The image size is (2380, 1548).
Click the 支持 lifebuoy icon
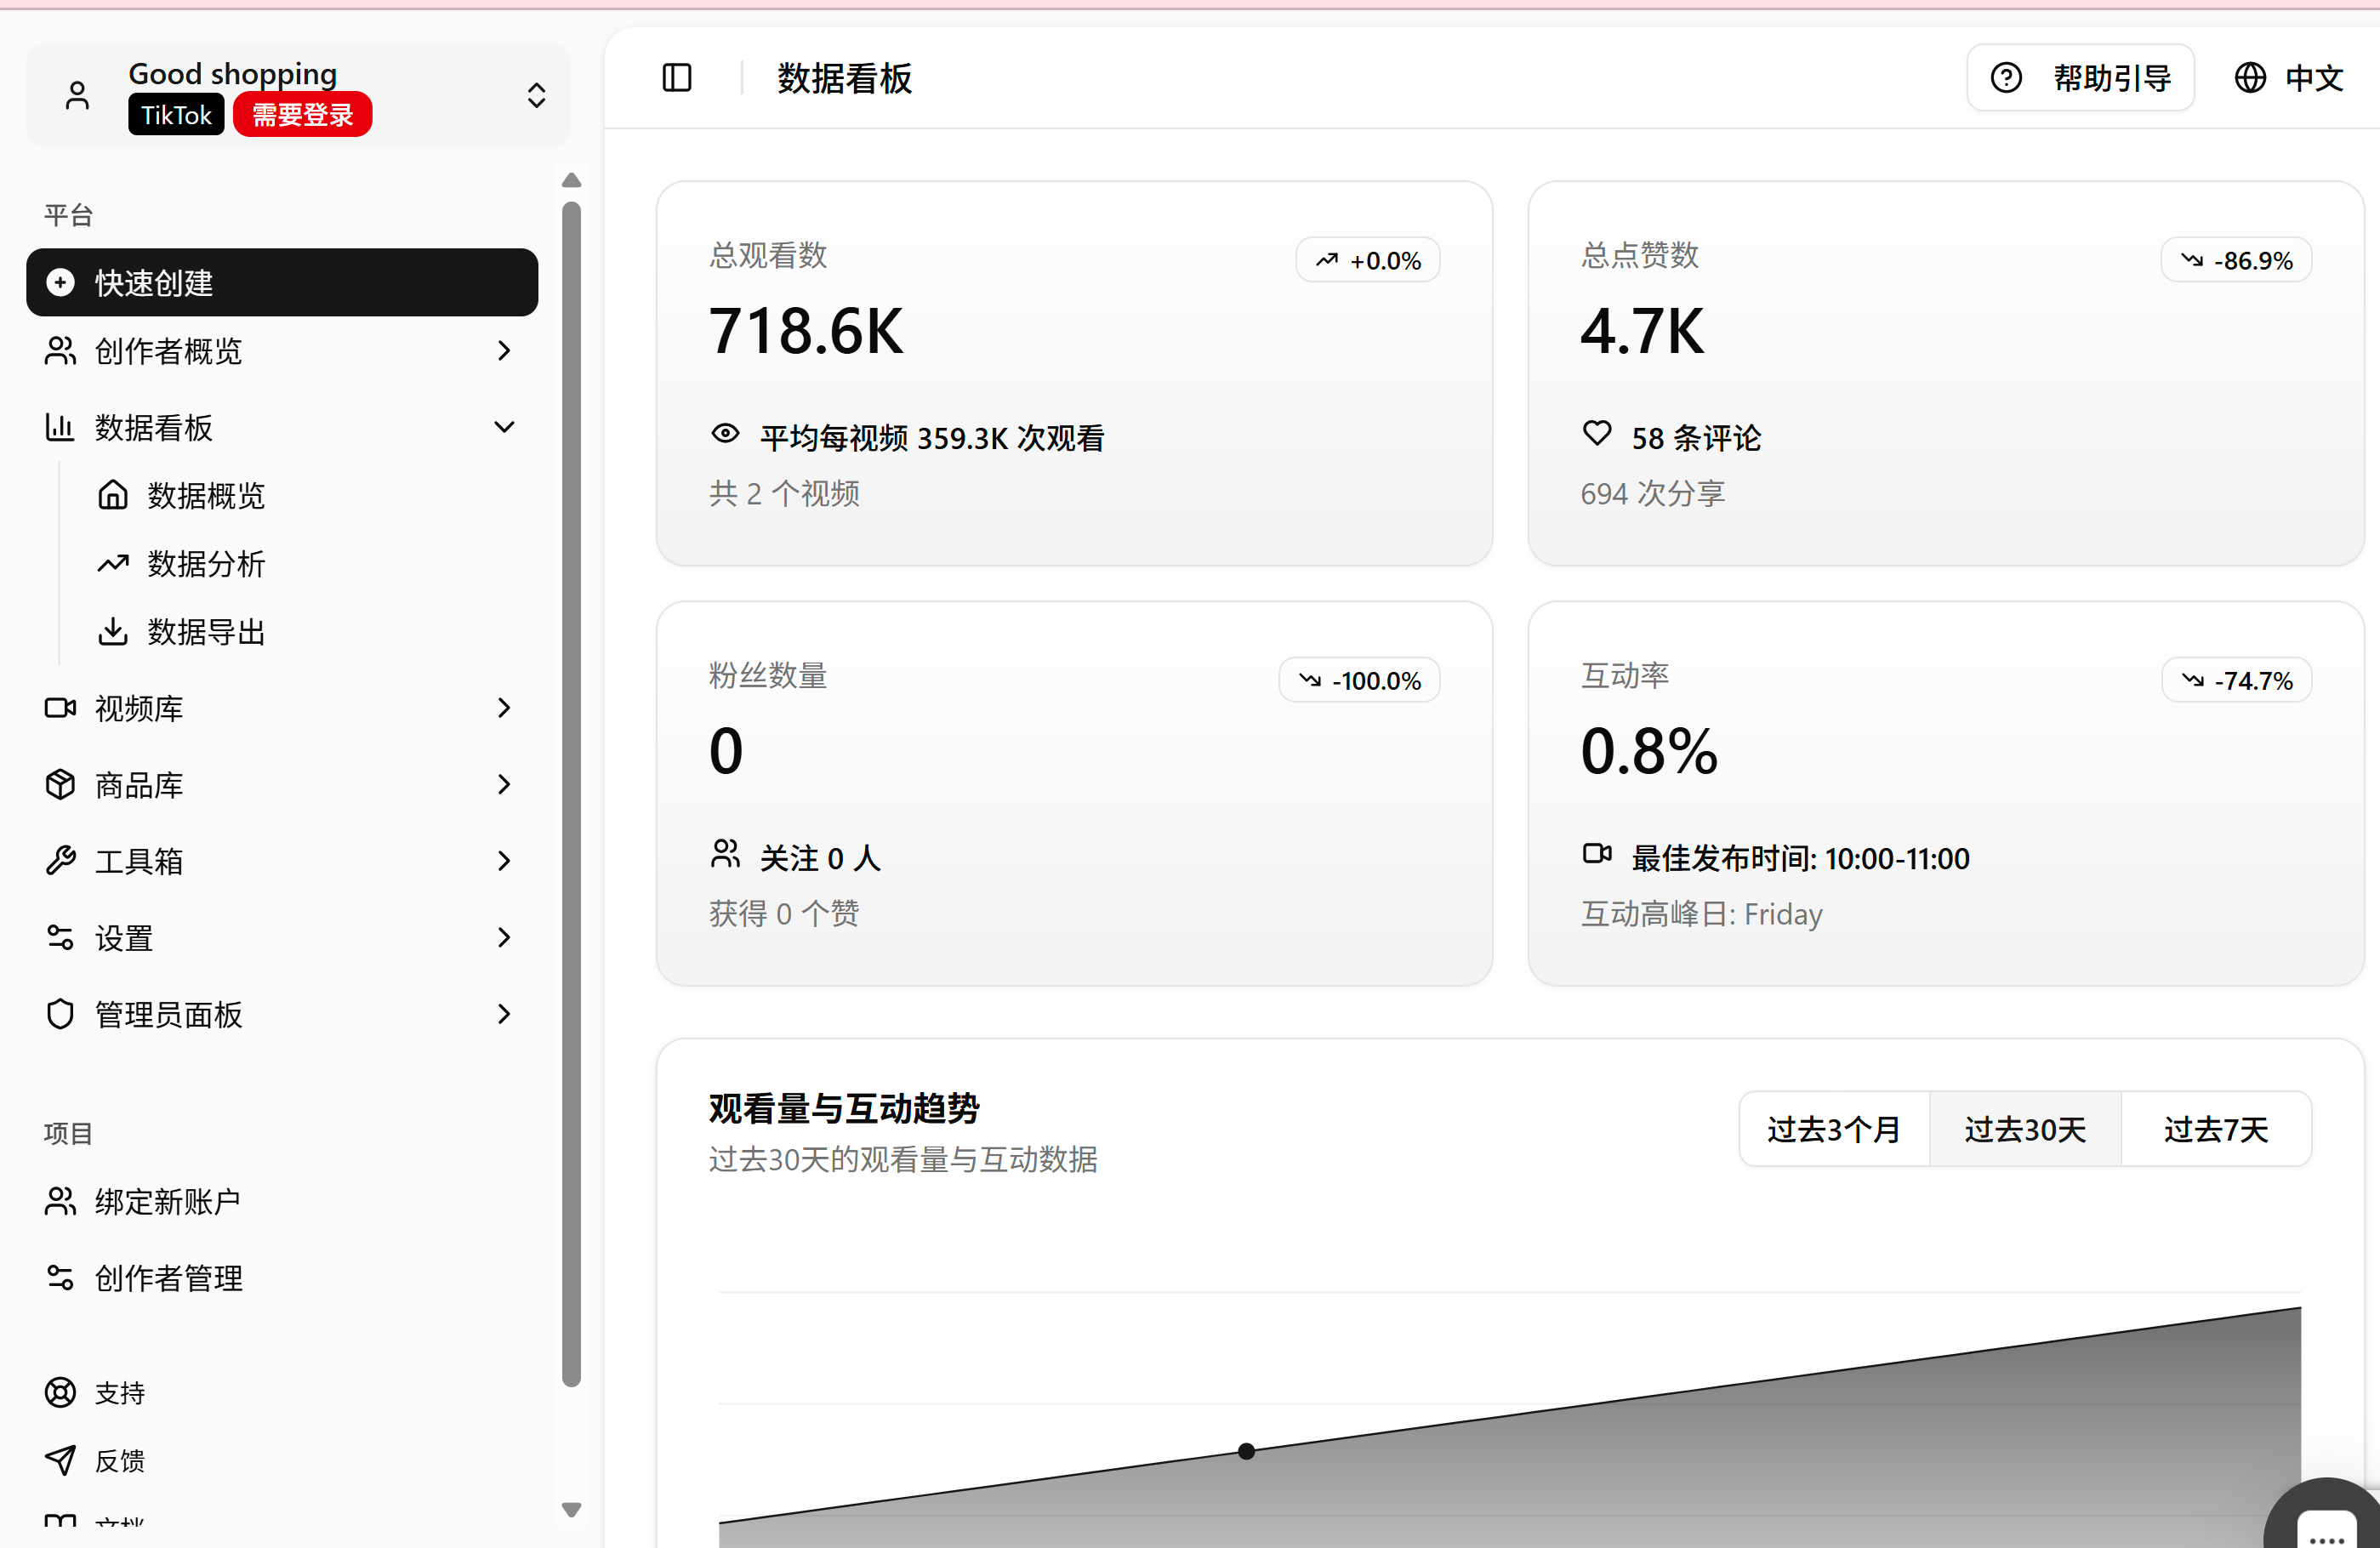60,1392
